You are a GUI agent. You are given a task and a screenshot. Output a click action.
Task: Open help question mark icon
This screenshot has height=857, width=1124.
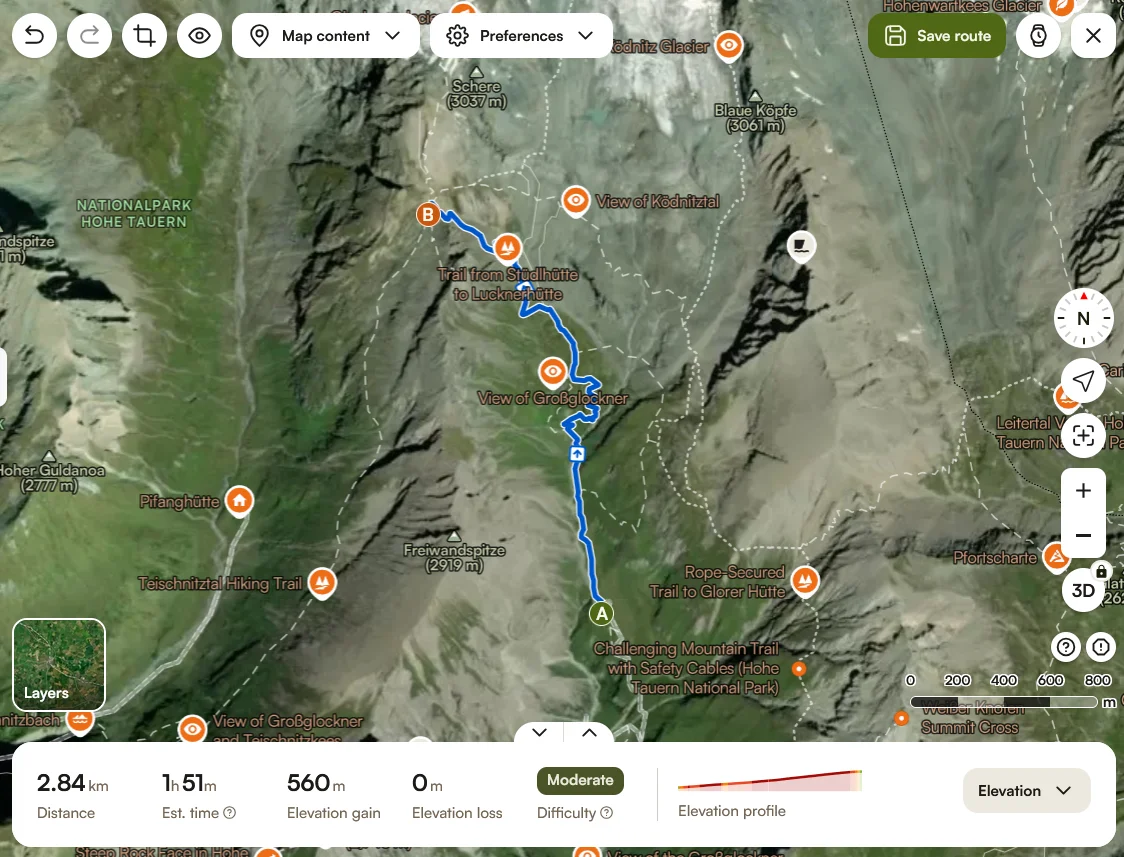point(1066,647)
